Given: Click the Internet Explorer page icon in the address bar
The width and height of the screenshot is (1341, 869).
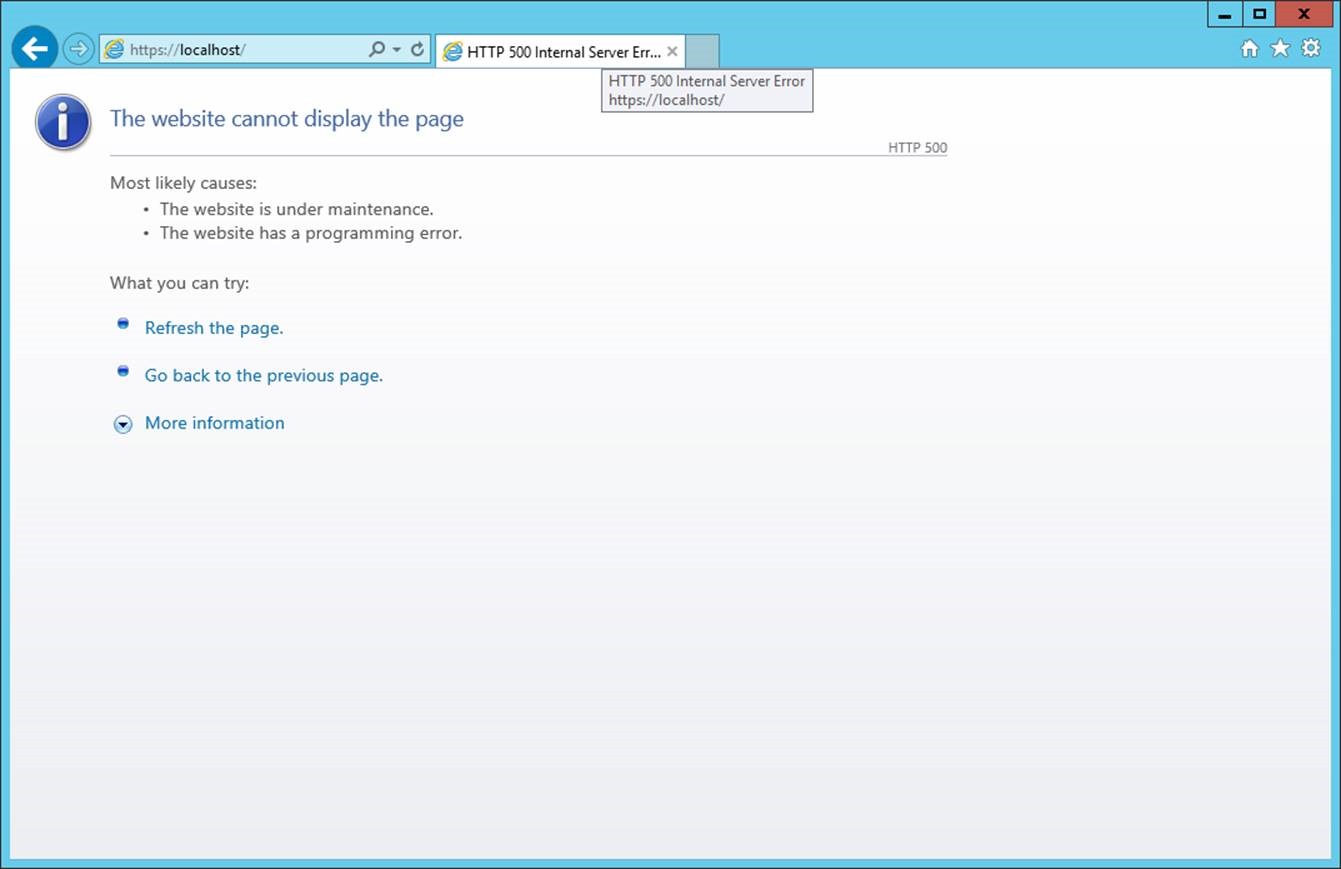Looking at the screenshot, I should pyautogui.click(x=114, y=49).
